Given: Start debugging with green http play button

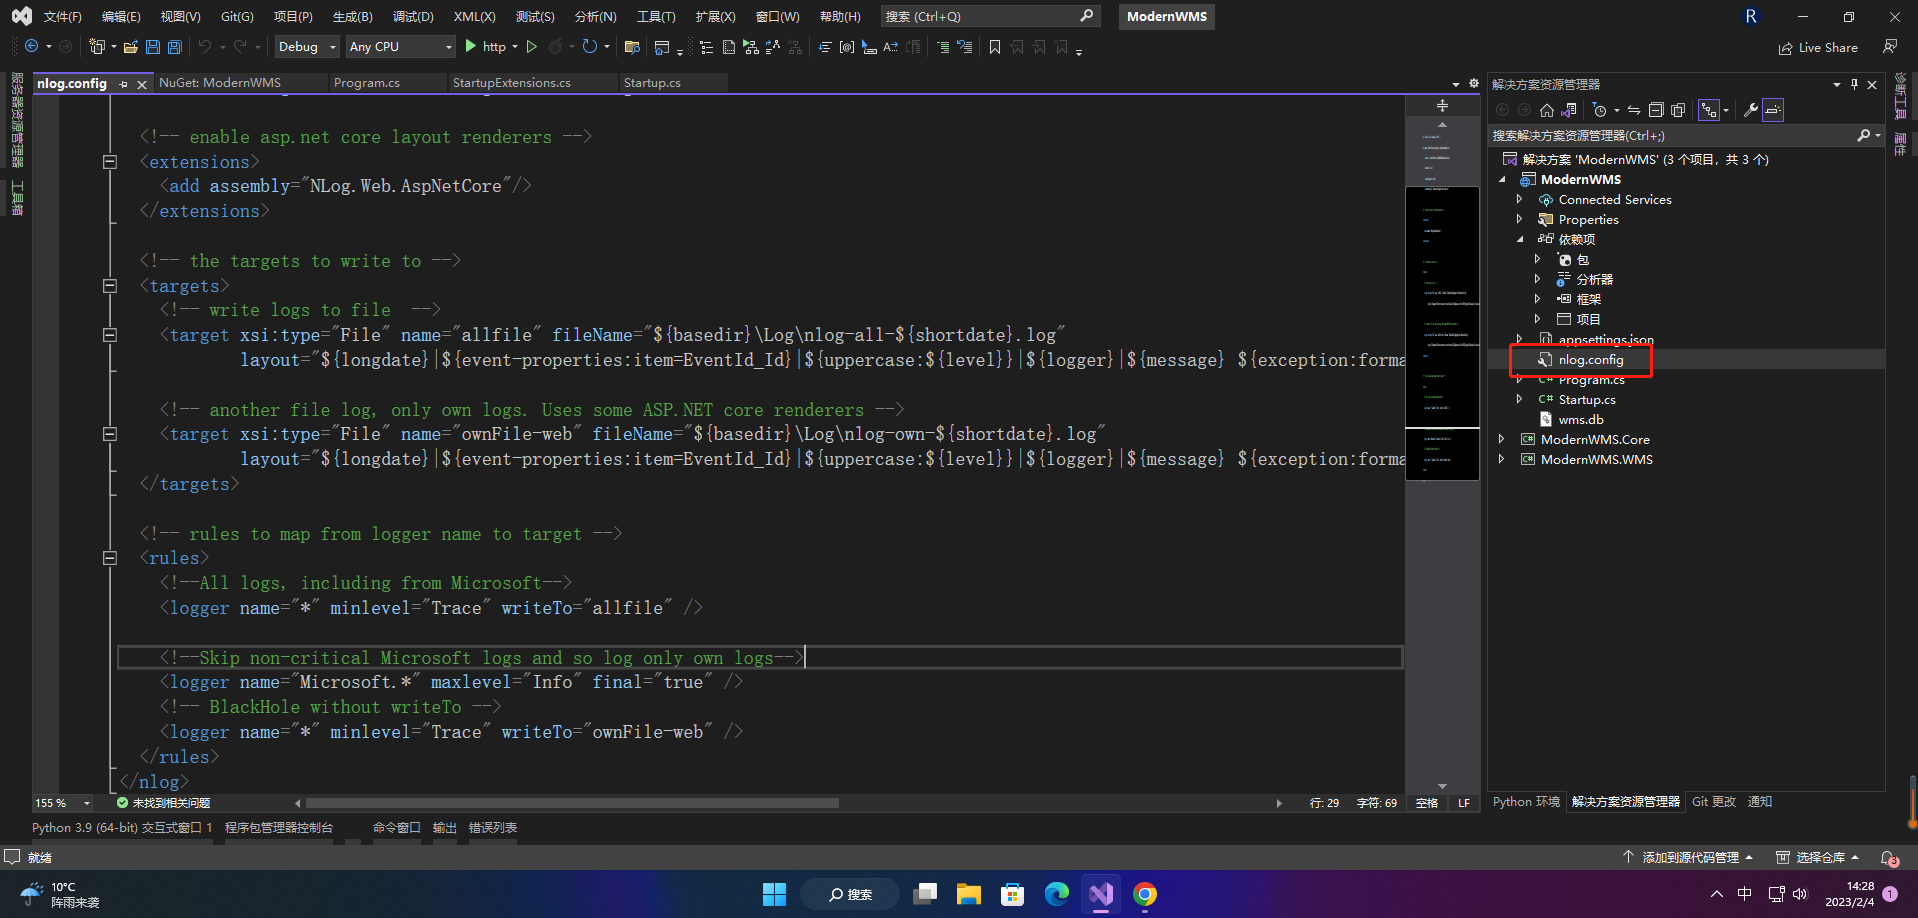Looking at the screenshot, I should click(x=485, y=47).
